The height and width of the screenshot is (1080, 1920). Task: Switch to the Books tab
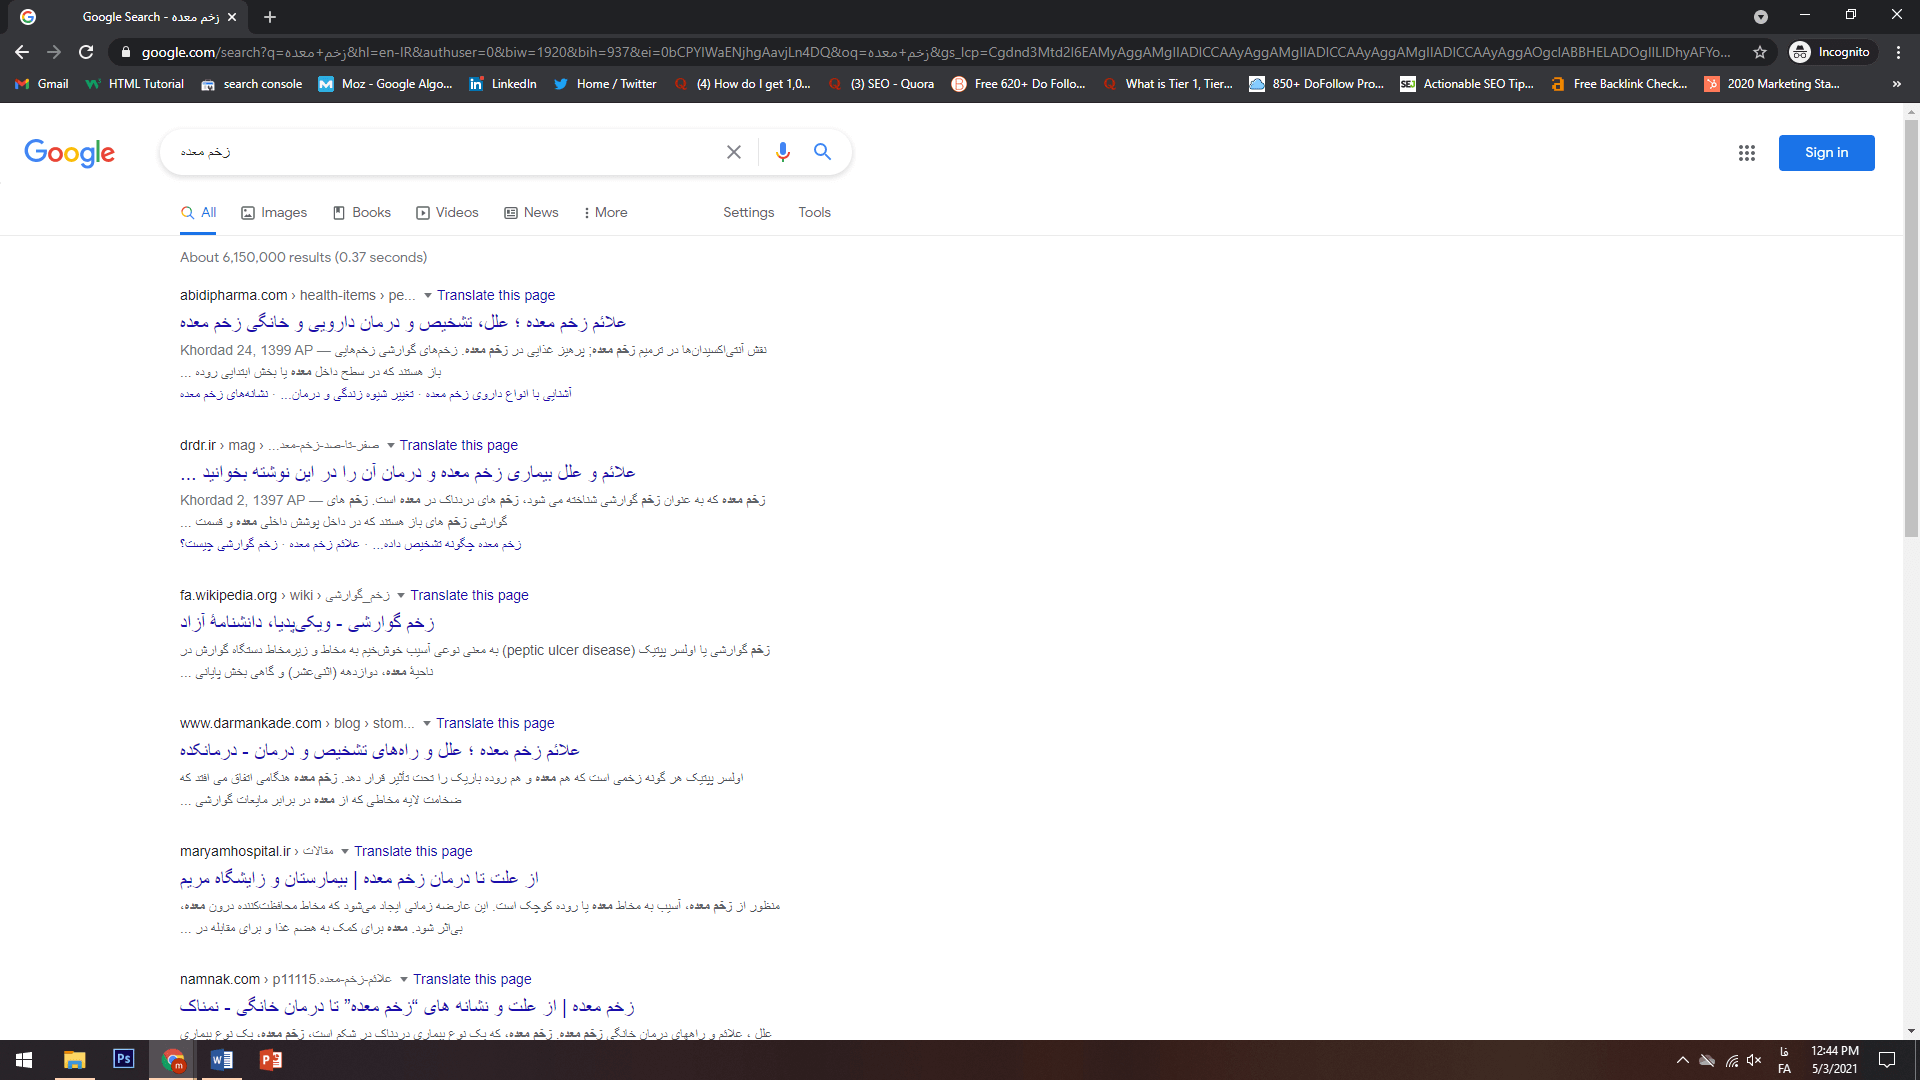(x=361, y=213)
